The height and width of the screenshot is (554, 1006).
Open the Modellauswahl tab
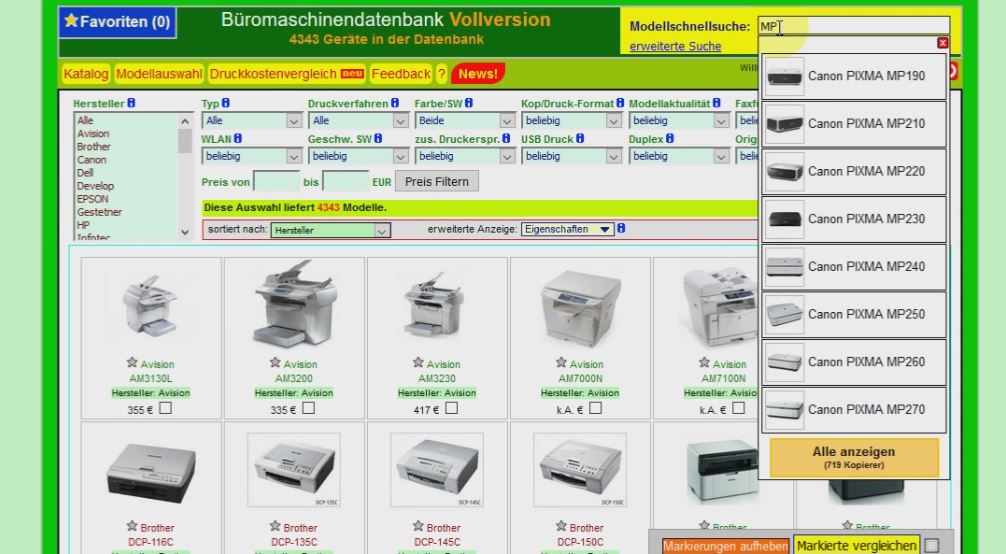point(159,74)
